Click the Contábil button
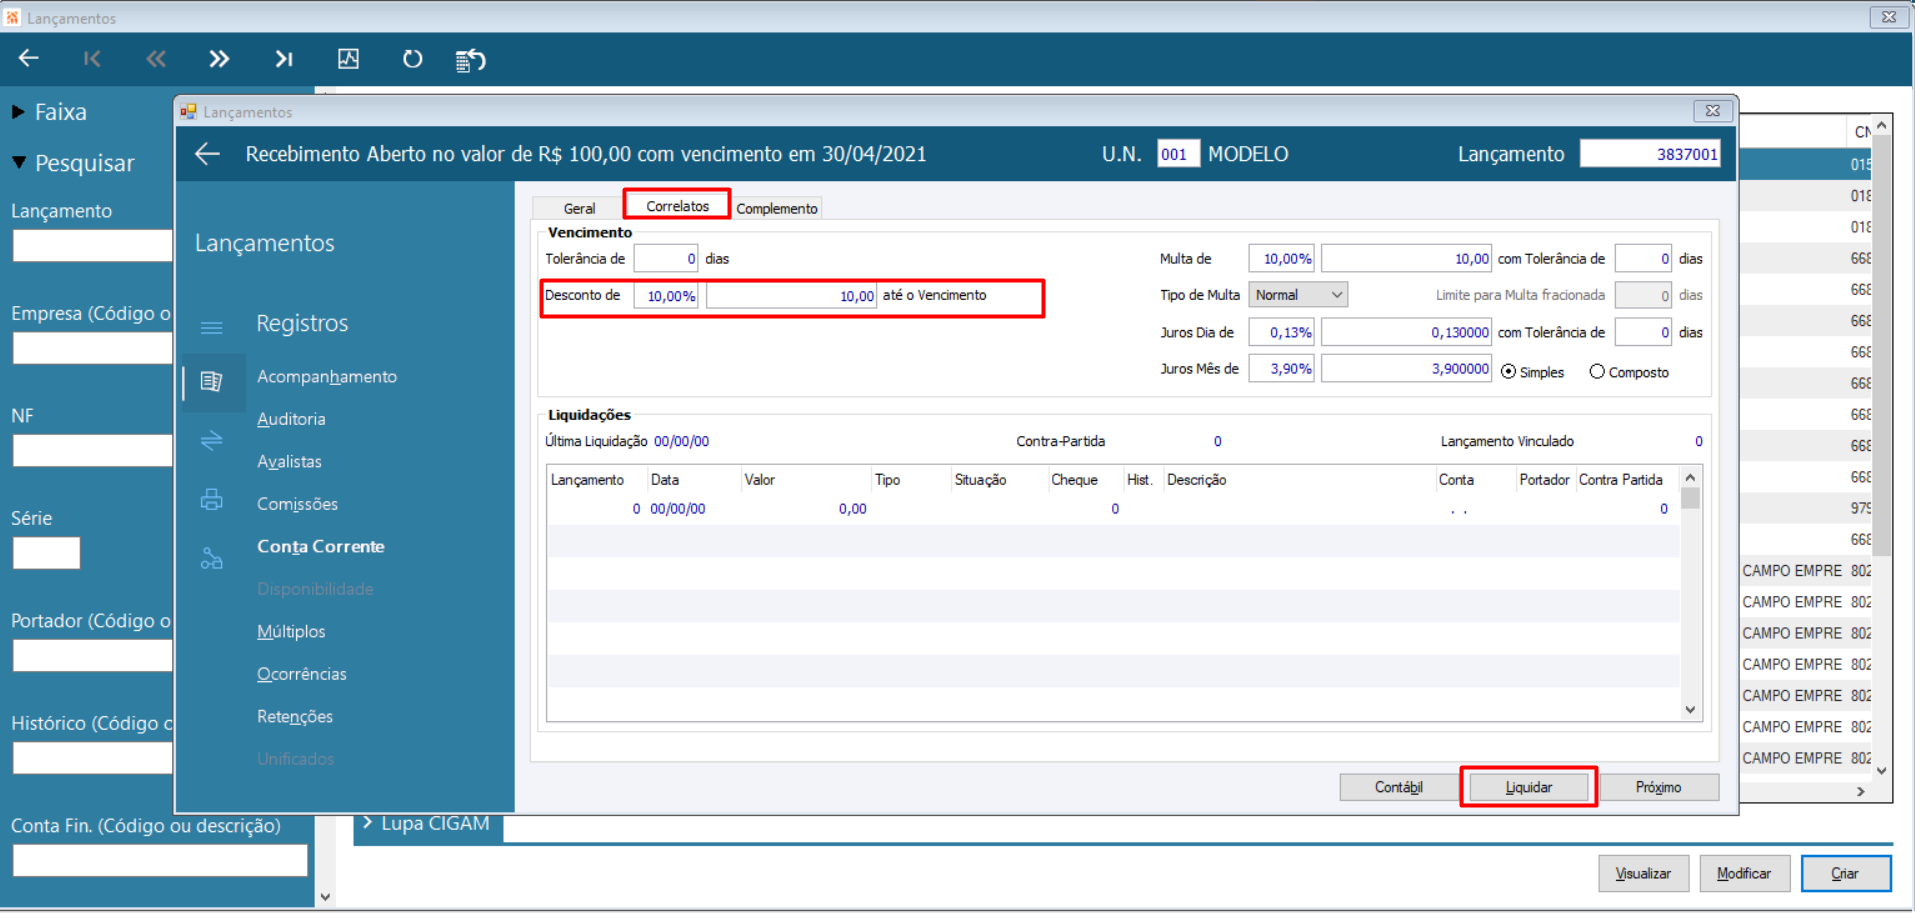 (x=1398, y=787)
